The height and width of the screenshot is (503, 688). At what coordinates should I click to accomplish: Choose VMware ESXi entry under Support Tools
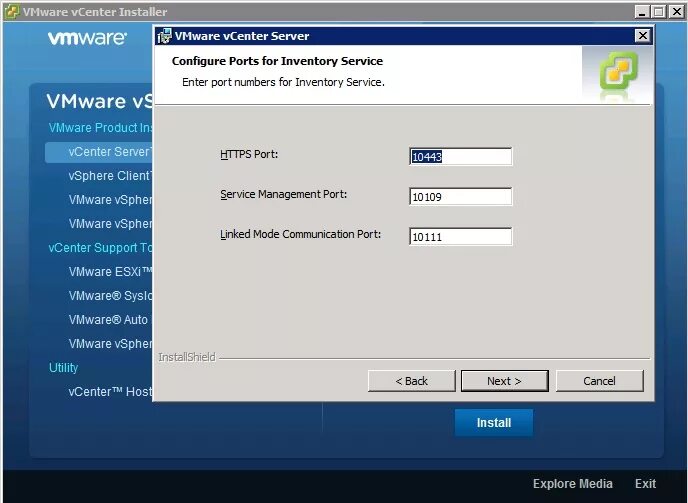click(x=110, y=272)
